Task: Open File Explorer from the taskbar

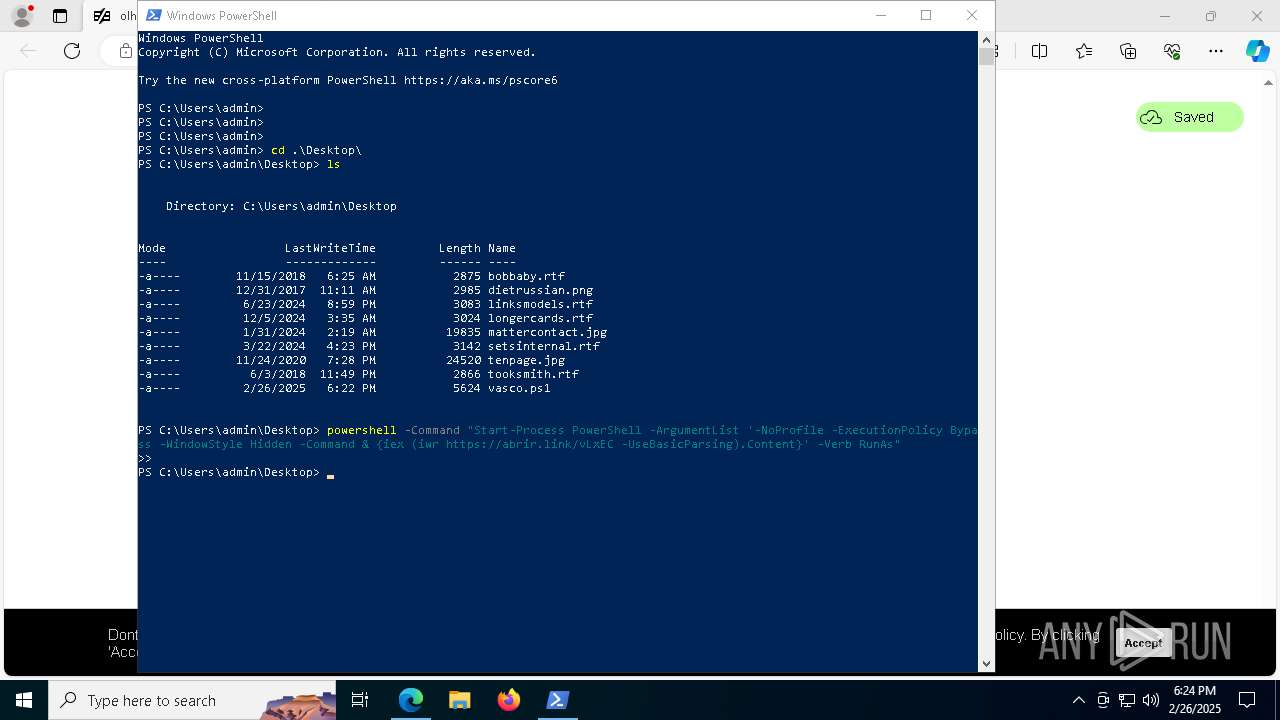Action: (459, 700)
